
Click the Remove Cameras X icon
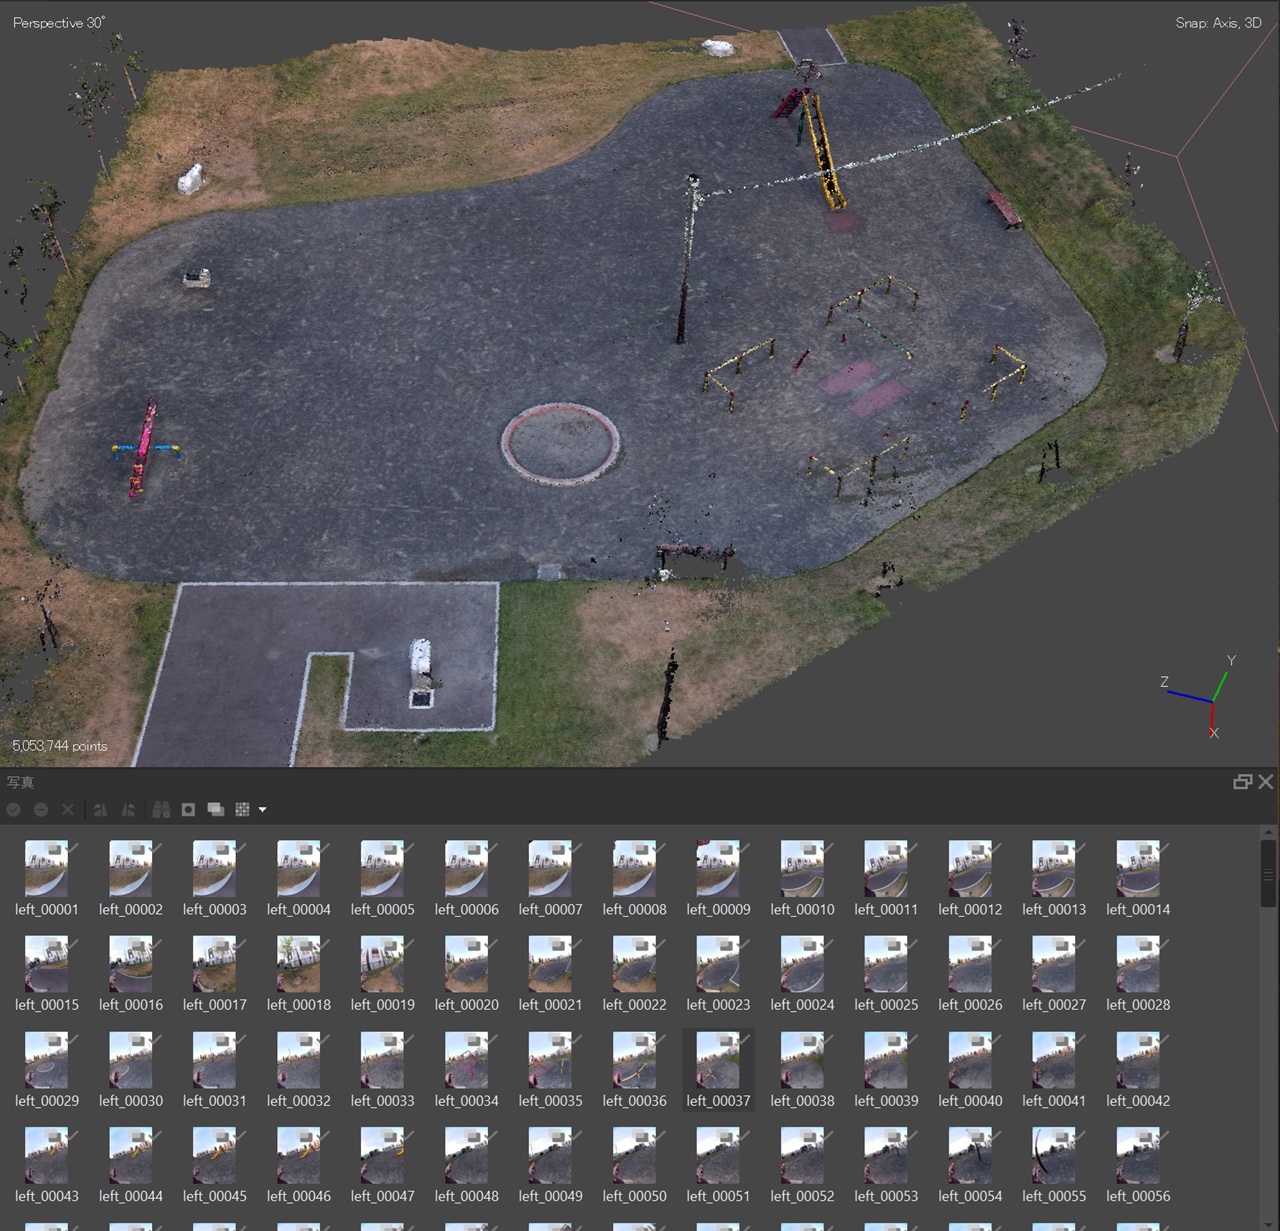click(68, 810)
